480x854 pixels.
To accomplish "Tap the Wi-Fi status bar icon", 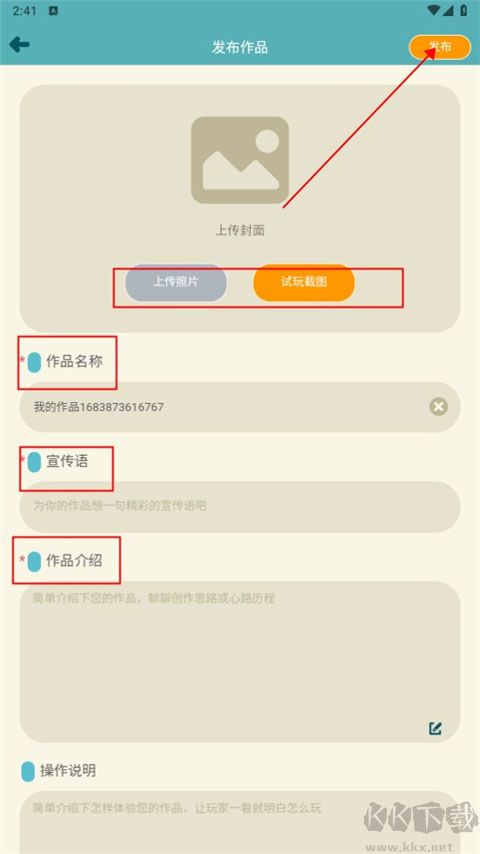I will tap(434, 10).
